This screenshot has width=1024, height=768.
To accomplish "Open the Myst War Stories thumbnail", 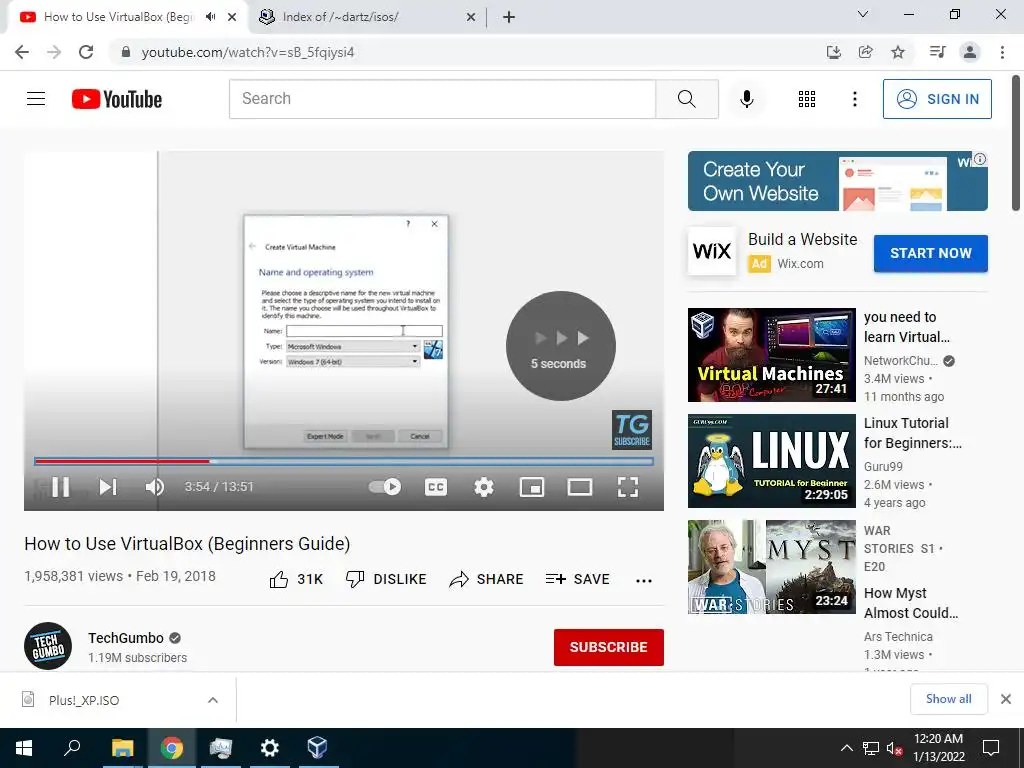I will tap(771, 567).
